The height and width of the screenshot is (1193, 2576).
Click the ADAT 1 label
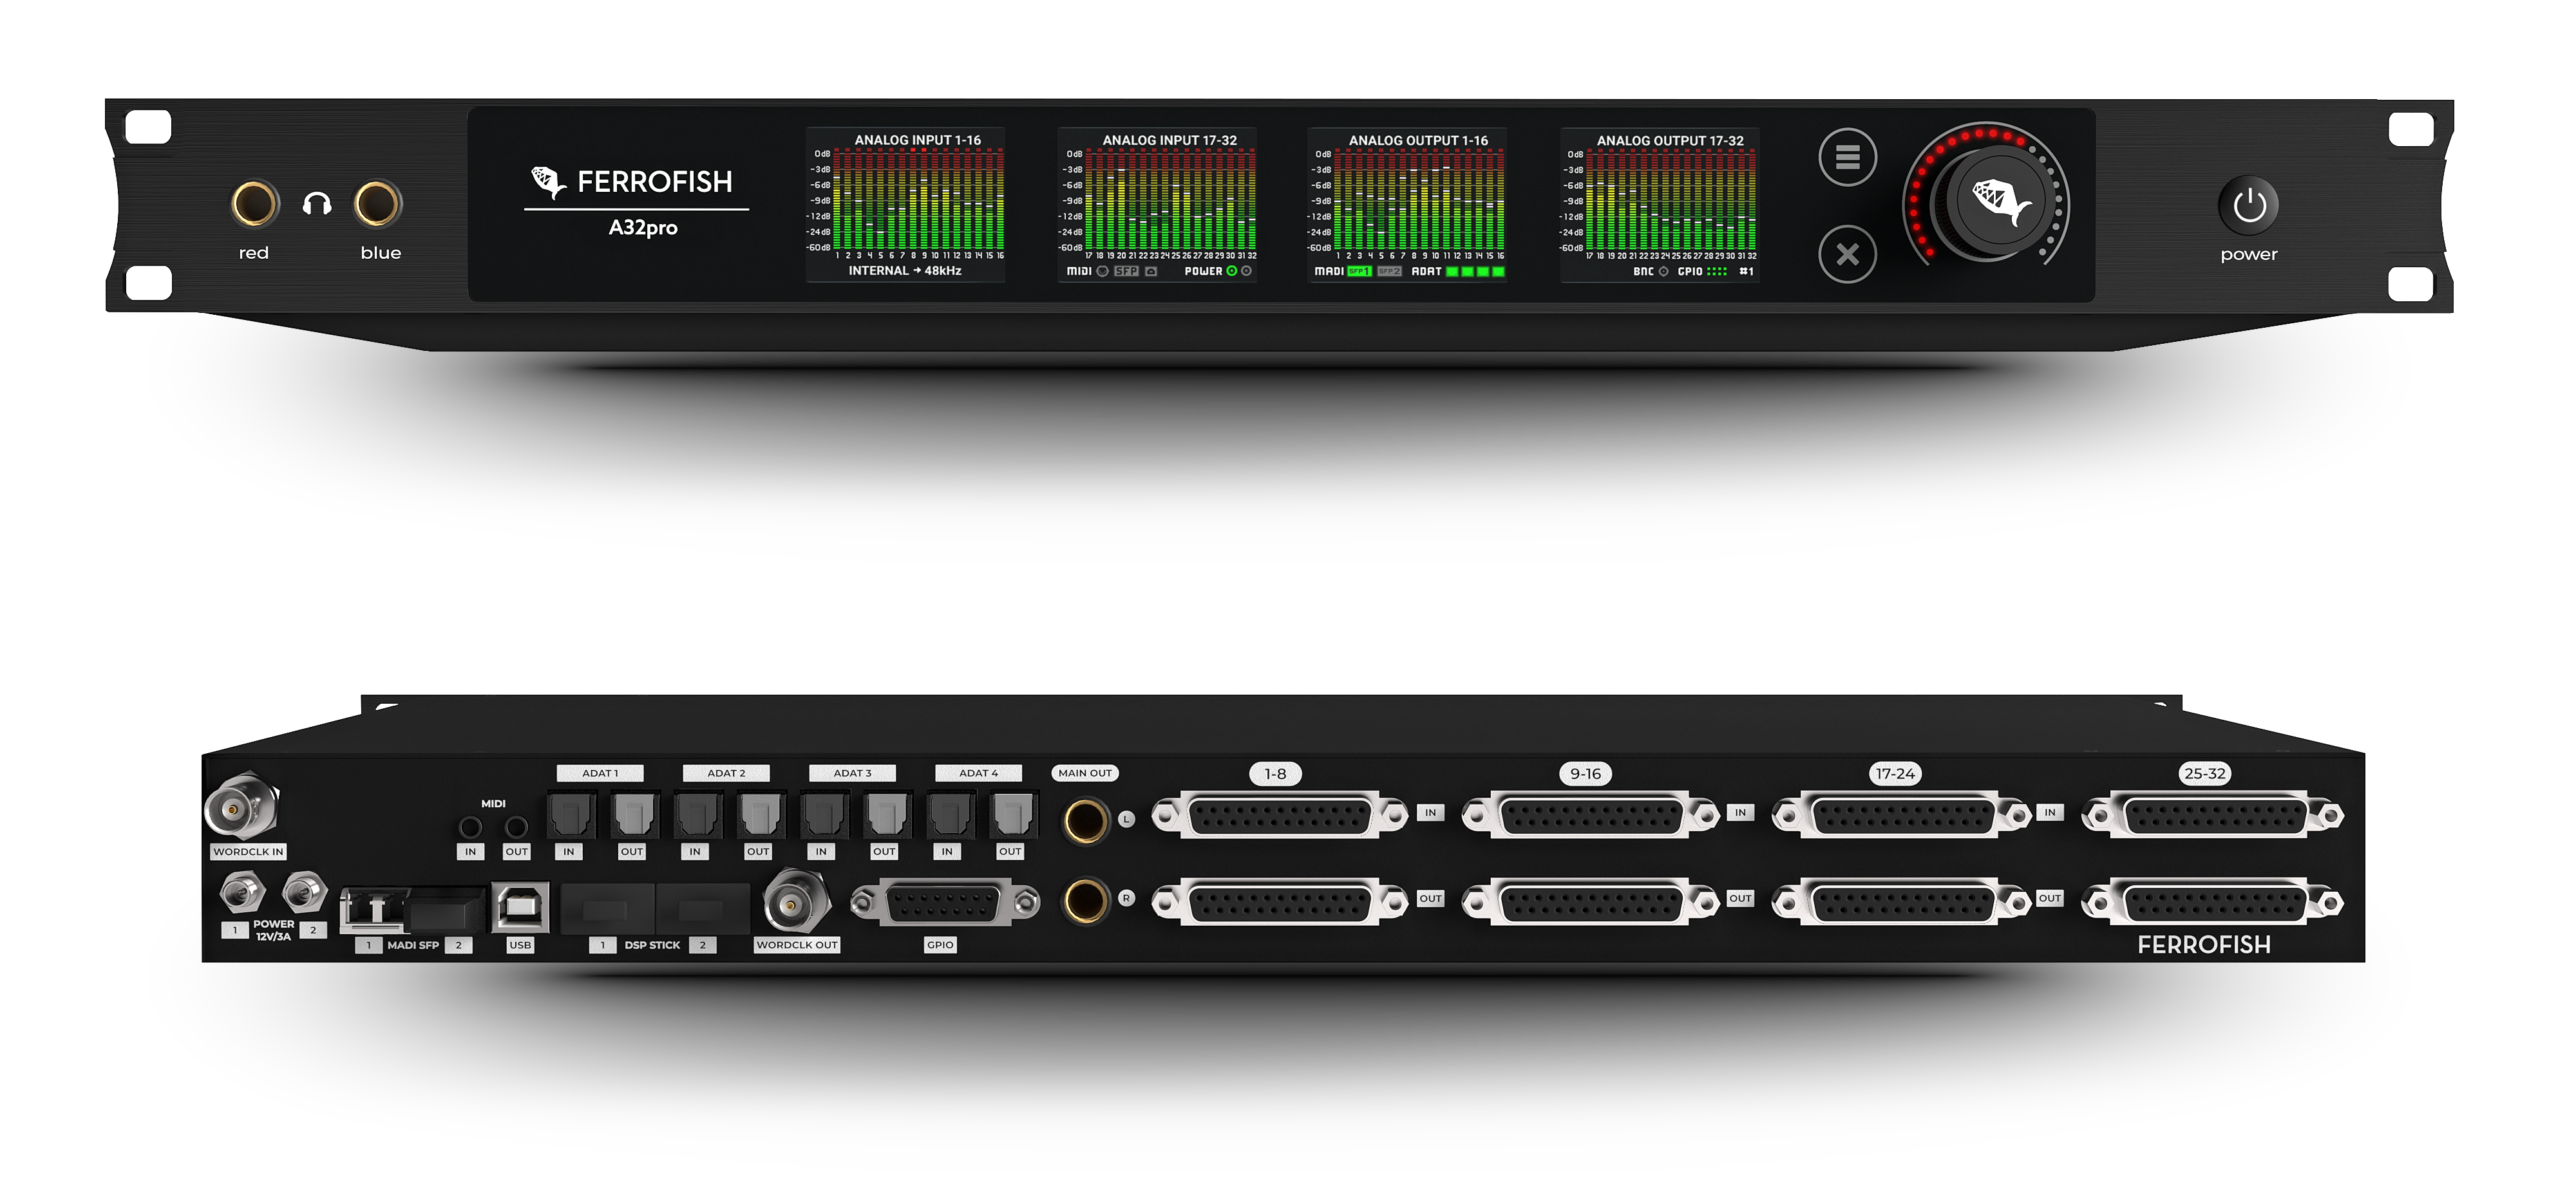click(x=600, y=773)
